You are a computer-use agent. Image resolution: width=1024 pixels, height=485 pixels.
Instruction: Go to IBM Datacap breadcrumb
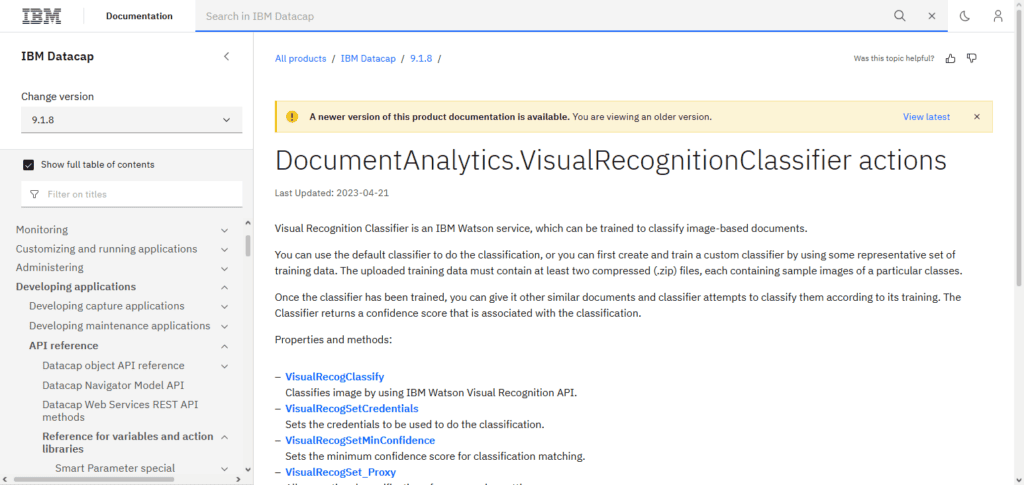click(x=368, y=59)
